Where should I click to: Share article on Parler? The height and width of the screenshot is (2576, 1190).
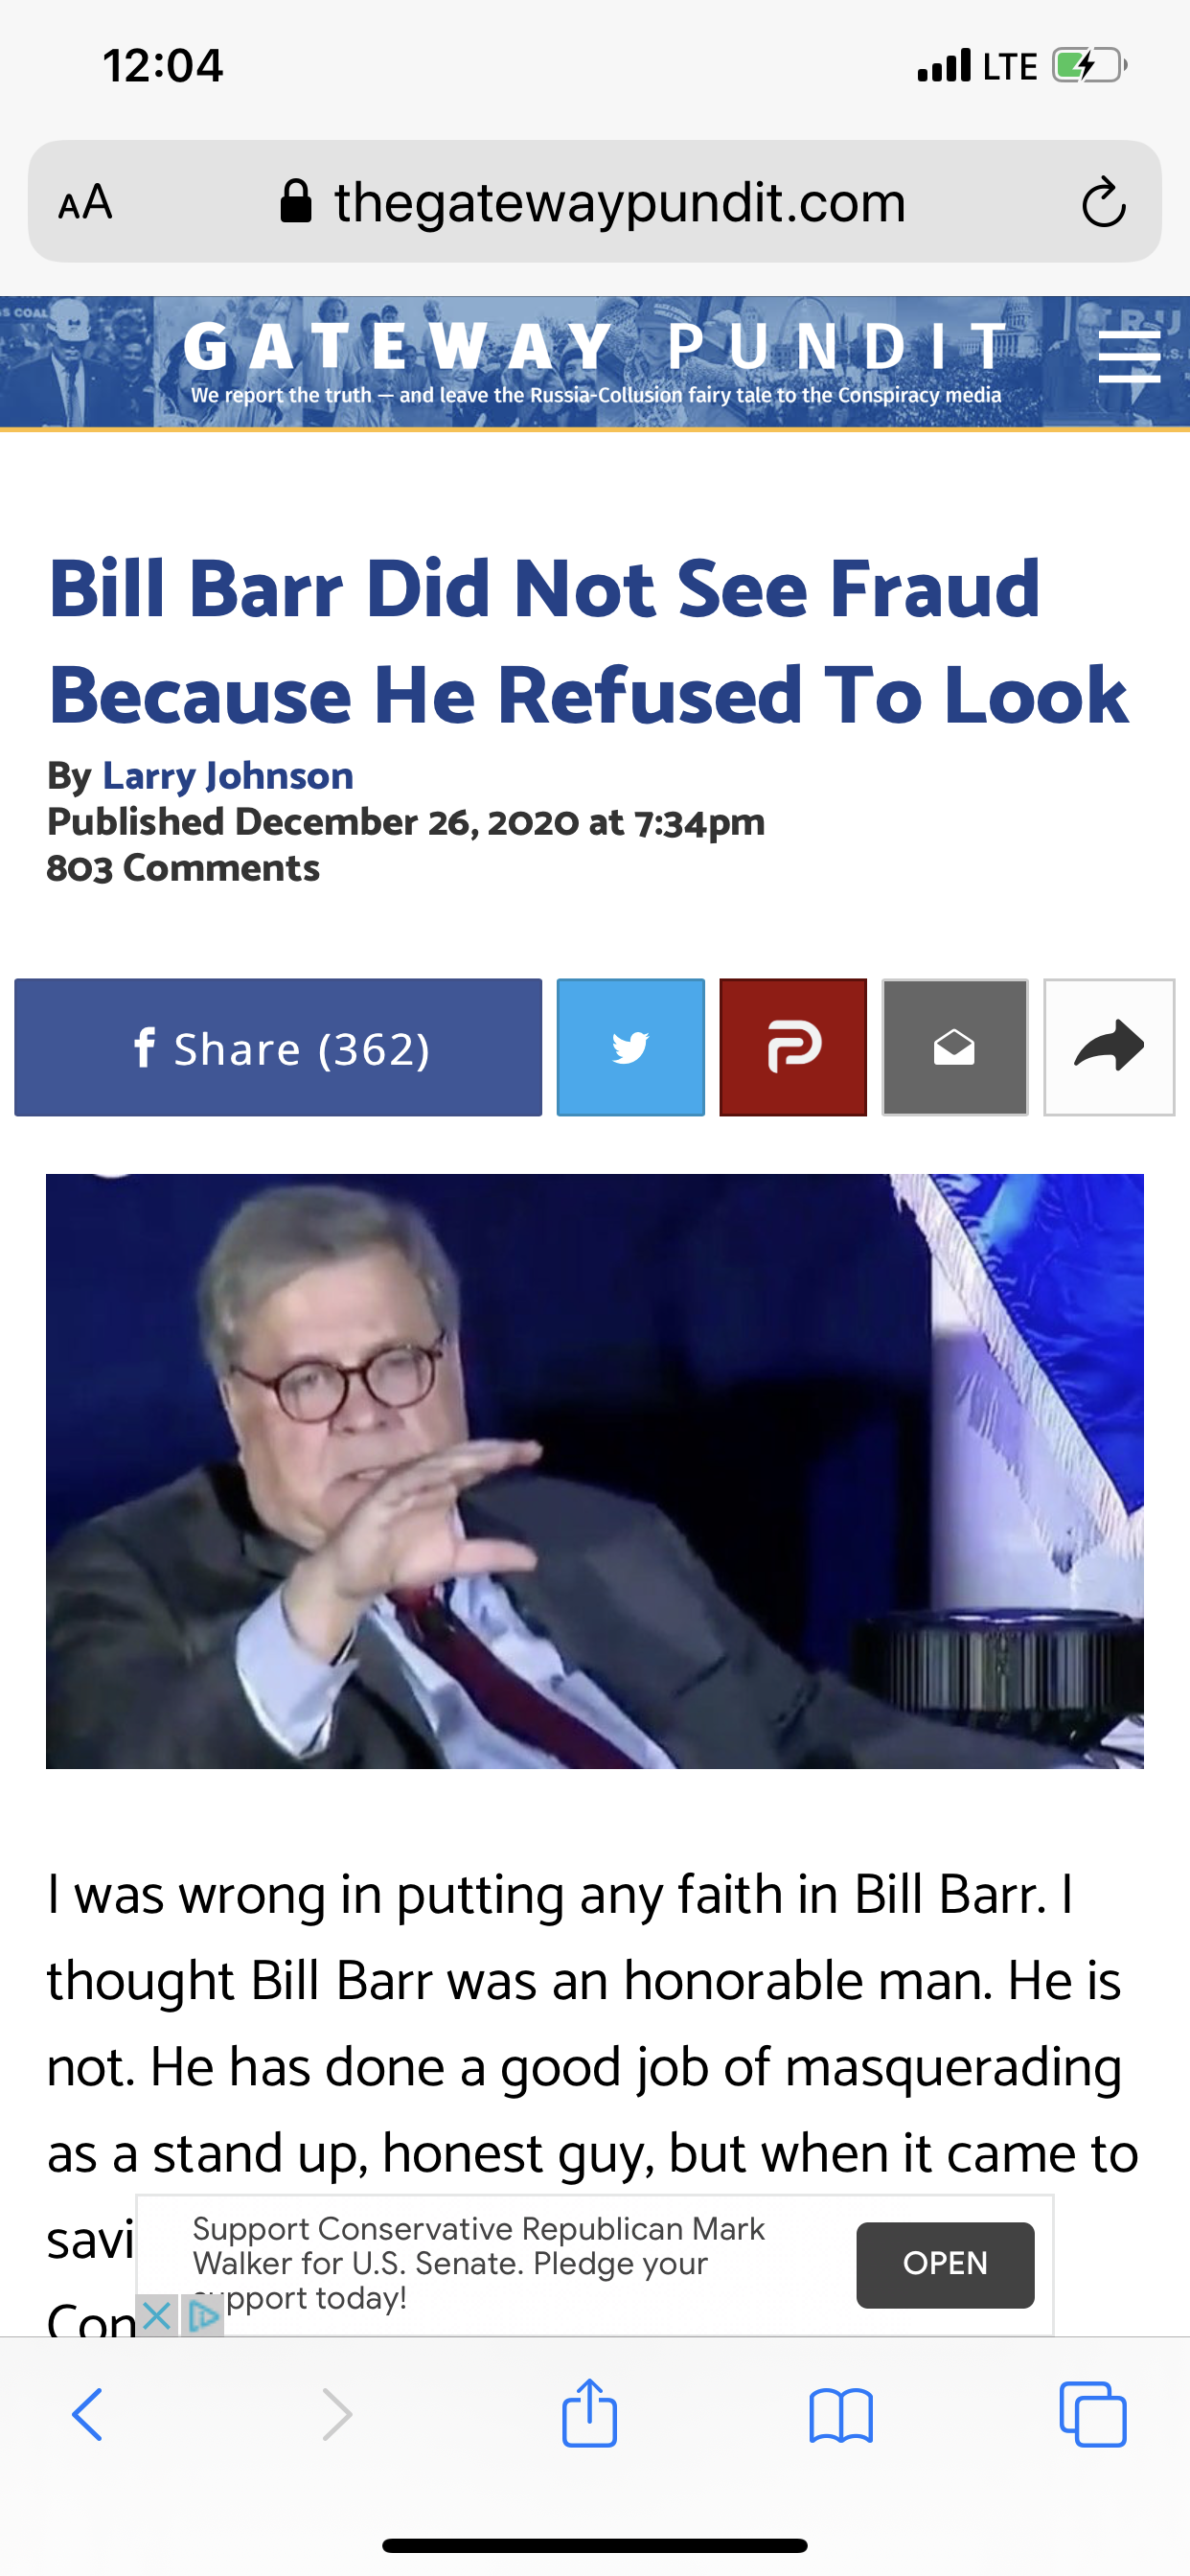click(793, 1047)
